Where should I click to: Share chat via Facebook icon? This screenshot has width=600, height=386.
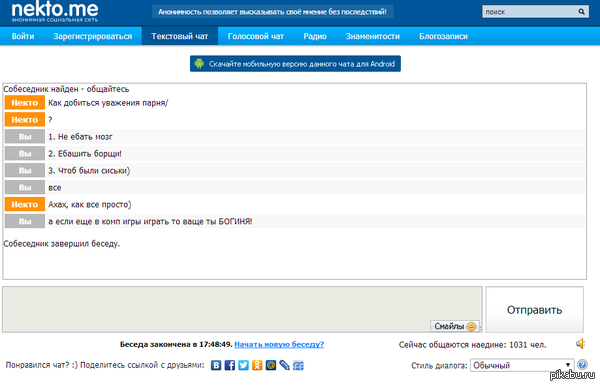(230, 365)
